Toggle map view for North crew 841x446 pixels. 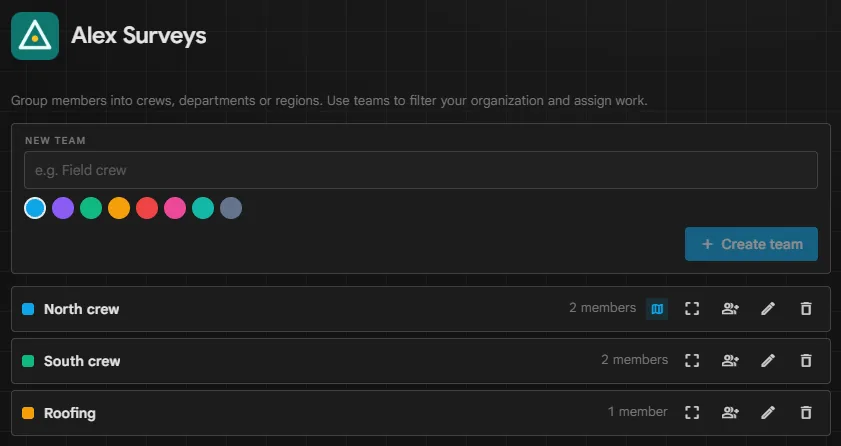click(x=657, y=309)
